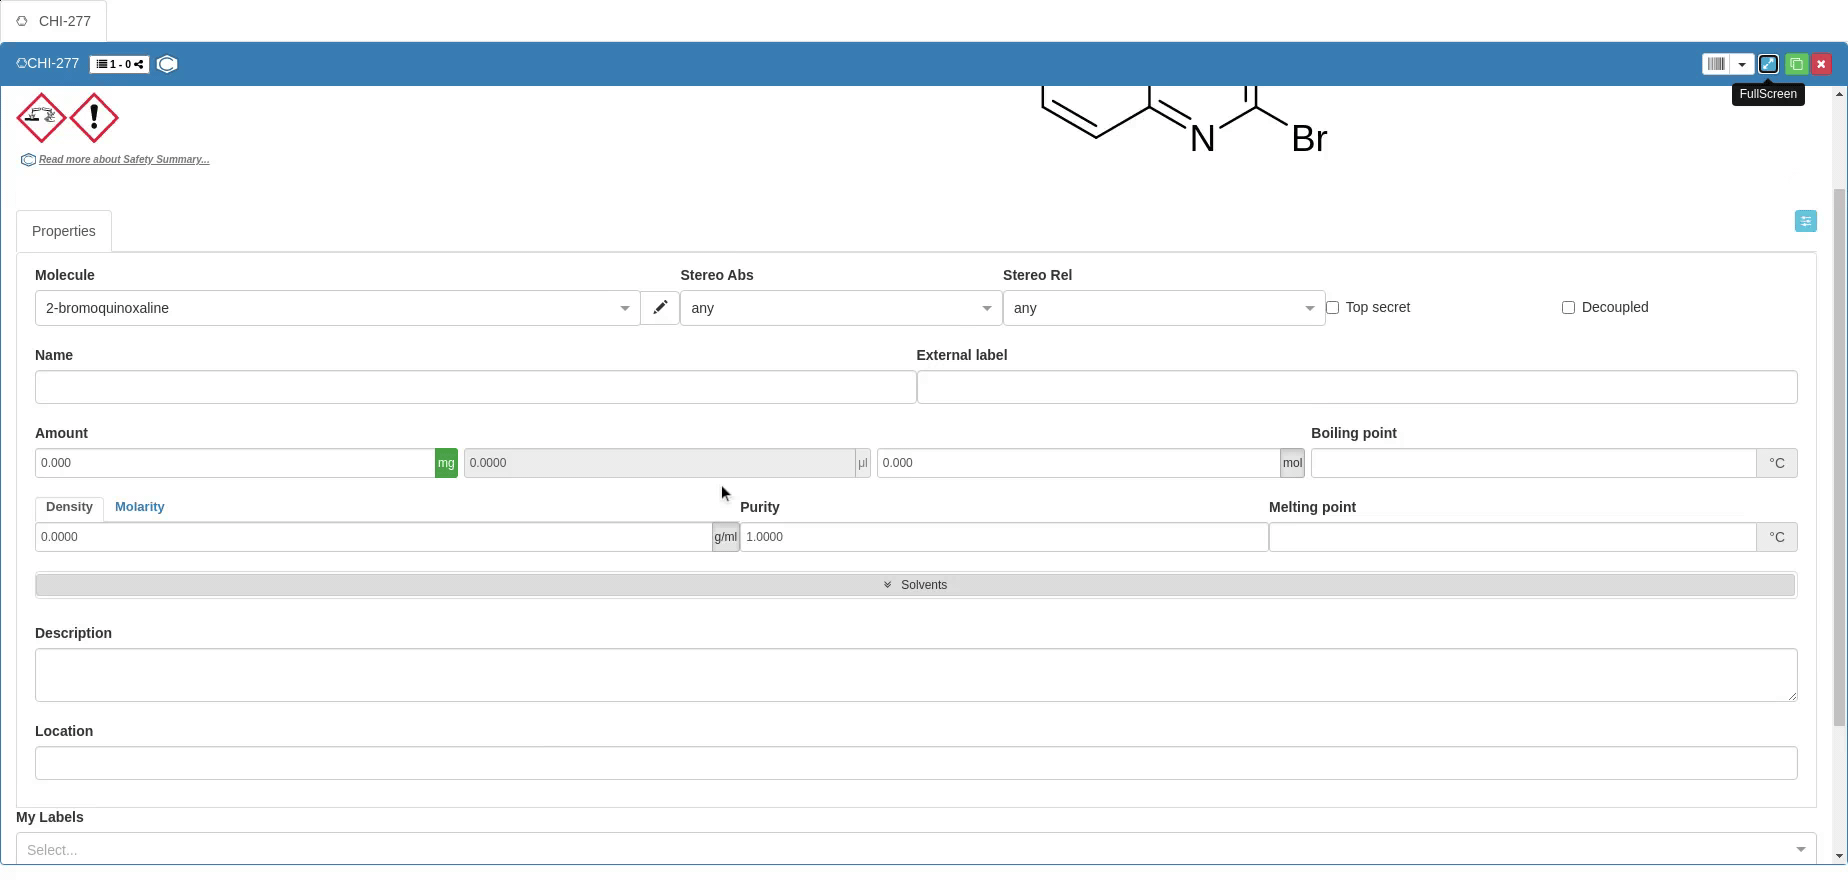The width and height of the screenshot is (1848, 888).
Task: Switch to the Molarity tab
Action: pyautogui.click(x=139, y=507)
